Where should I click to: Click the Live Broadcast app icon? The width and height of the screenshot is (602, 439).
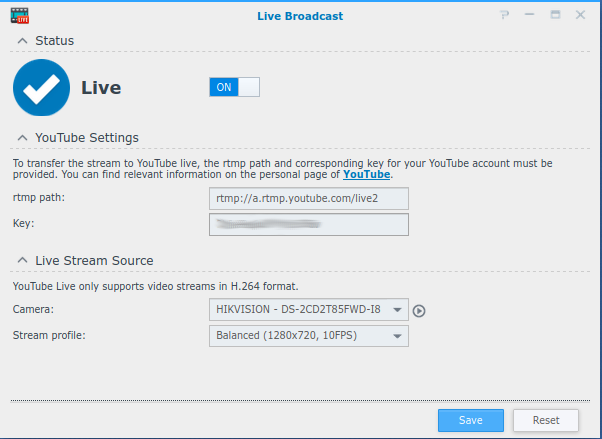[20, 16]
